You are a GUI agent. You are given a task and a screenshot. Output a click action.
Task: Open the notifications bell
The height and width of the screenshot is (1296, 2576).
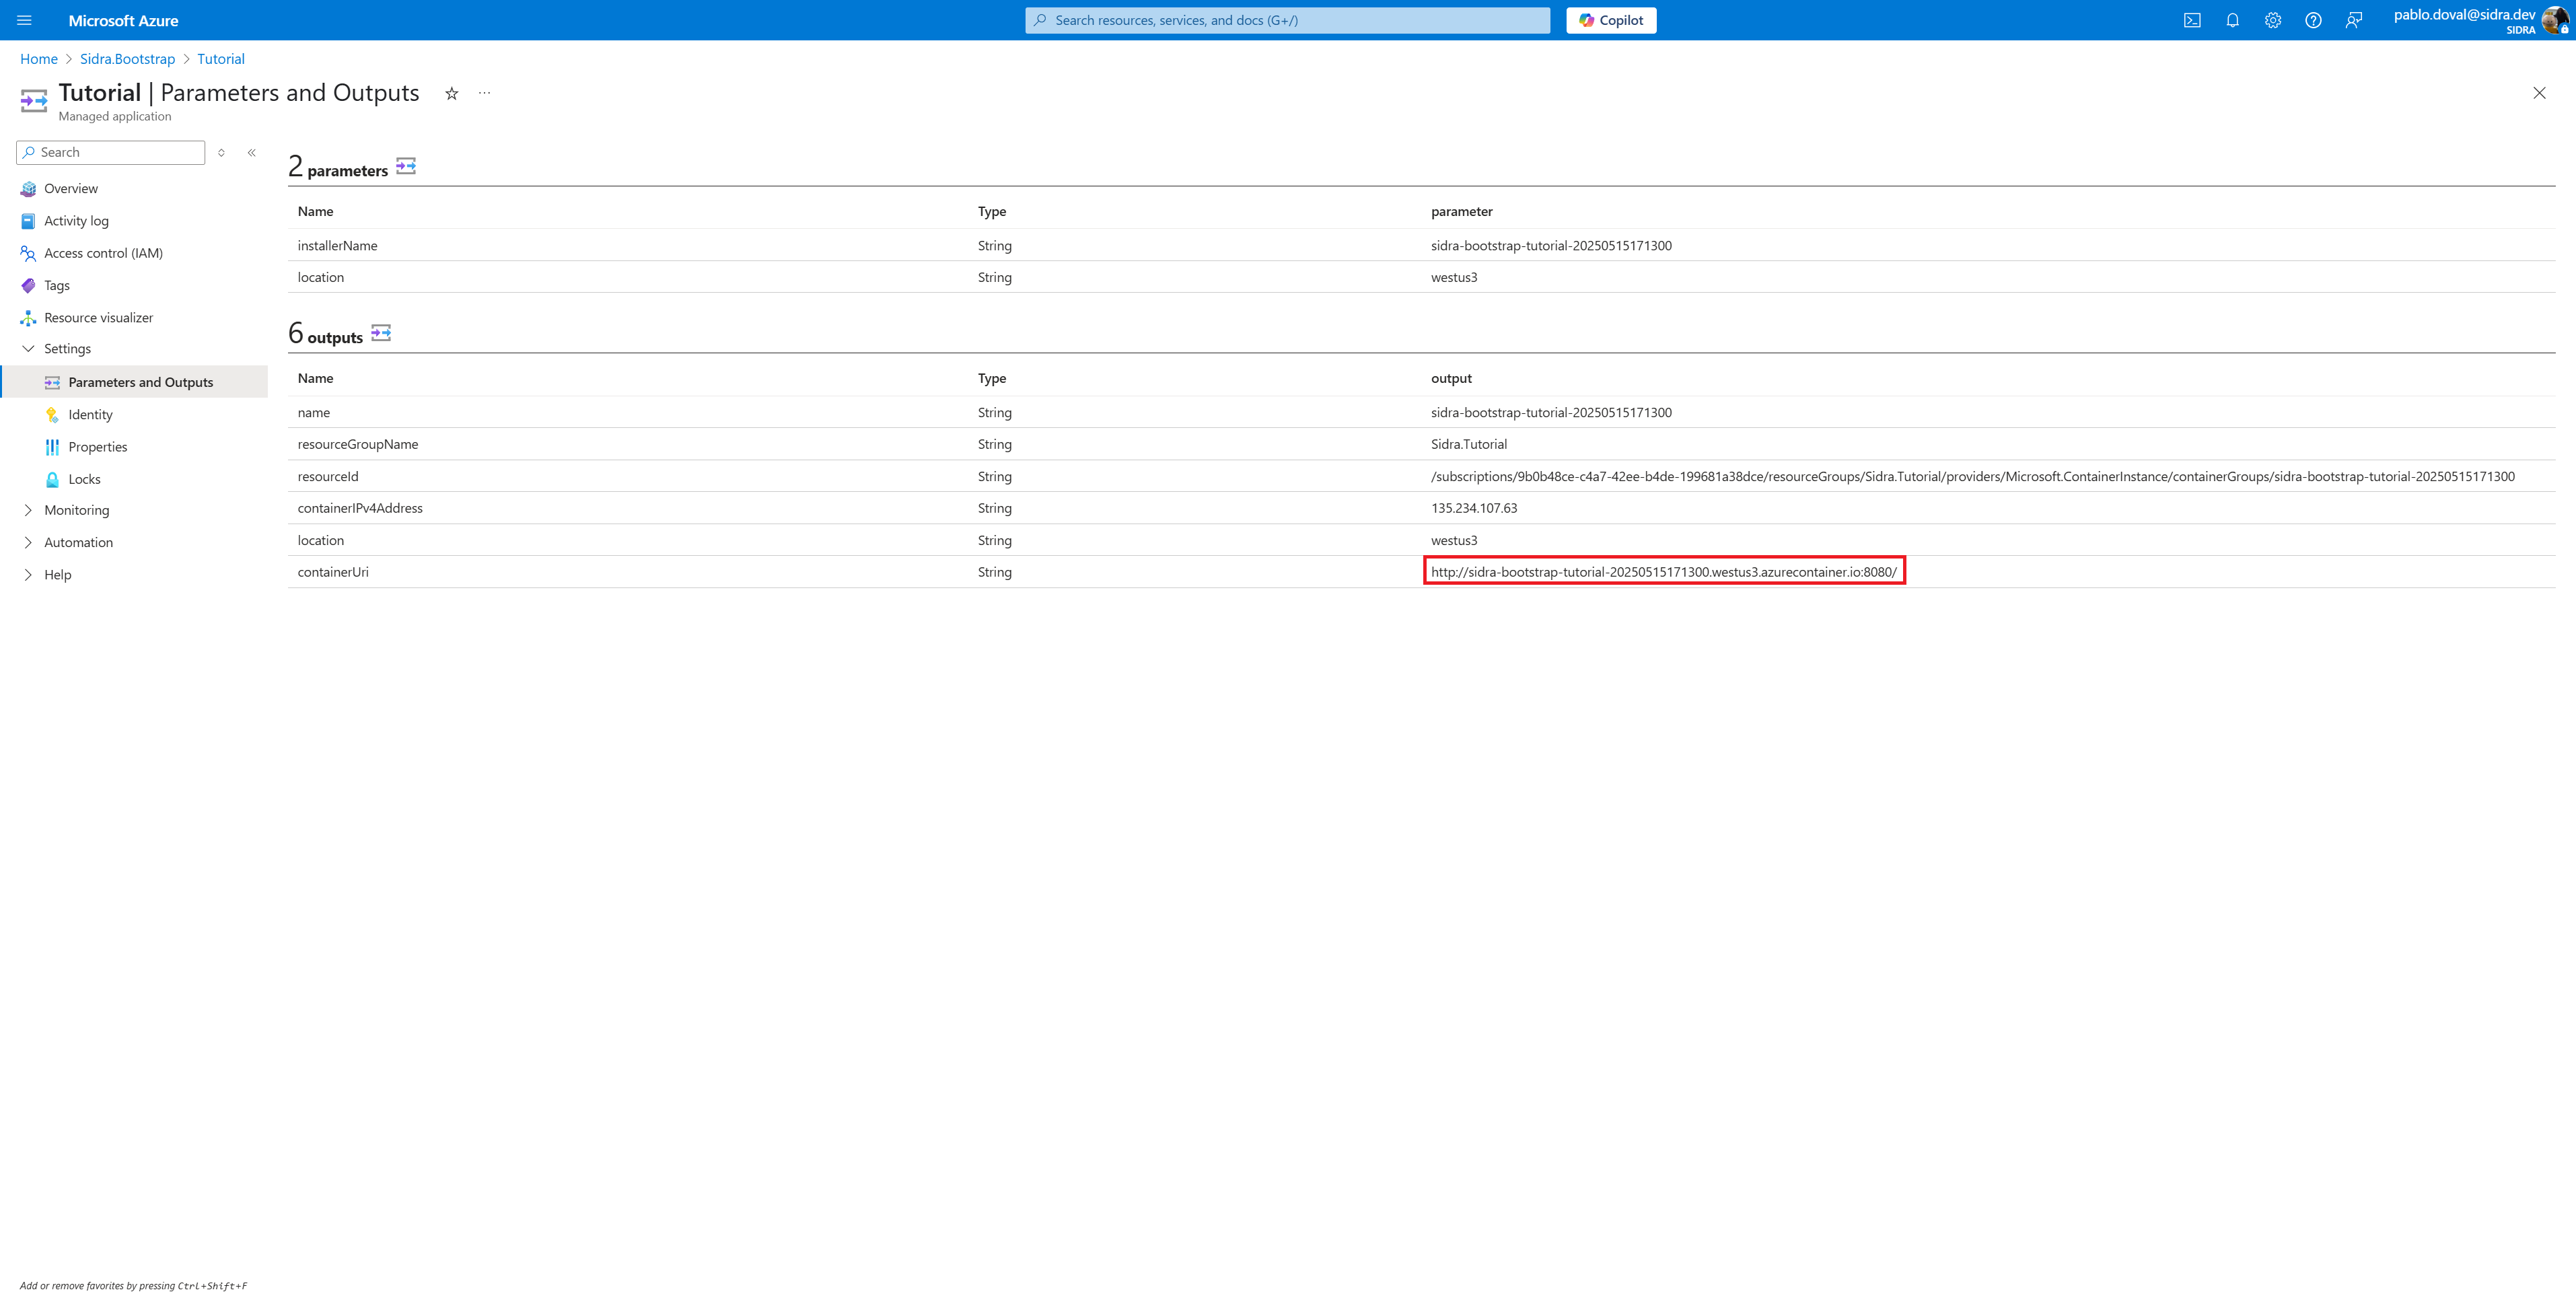coord(2232,20)
